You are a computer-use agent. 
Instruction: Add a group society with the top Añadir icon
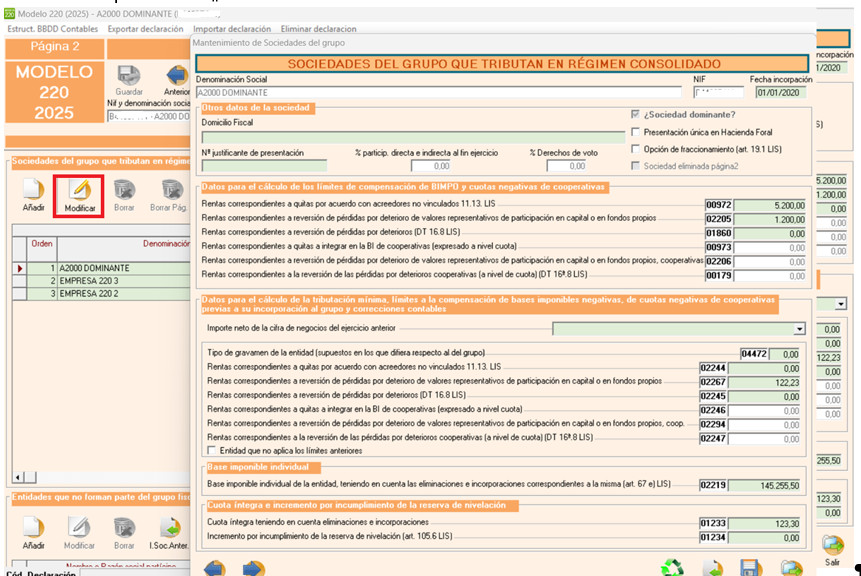pyautogui.click(x=33, y=189)
